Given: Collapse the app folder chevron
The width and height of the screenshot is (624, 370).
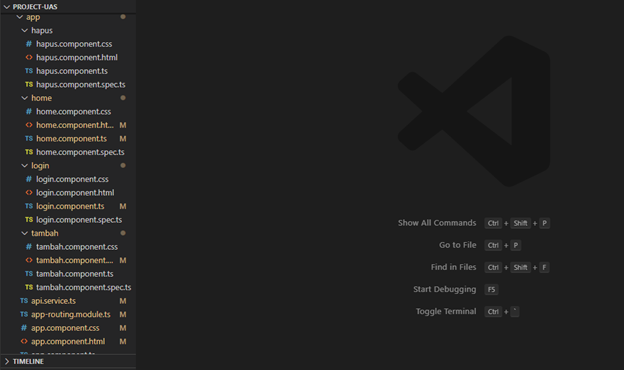Looking at the screenshot, I should (x=20, y=17).
